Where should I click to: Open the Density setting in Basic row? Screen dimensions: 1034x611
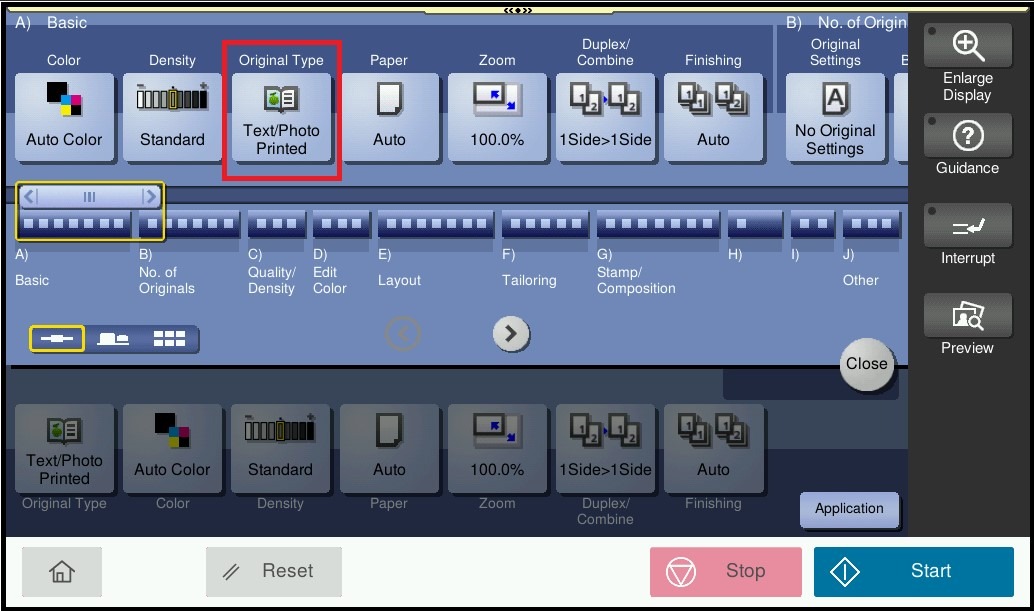click(x=172, y=118)
